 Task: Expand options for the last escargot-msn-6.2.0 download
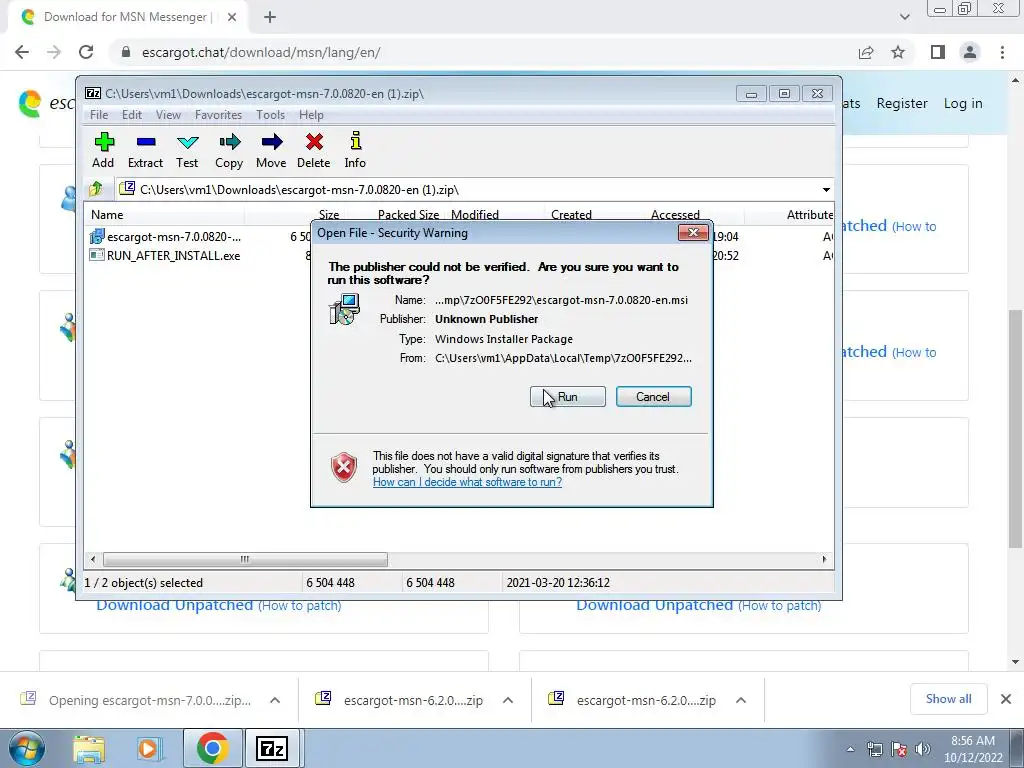(741, 700)
